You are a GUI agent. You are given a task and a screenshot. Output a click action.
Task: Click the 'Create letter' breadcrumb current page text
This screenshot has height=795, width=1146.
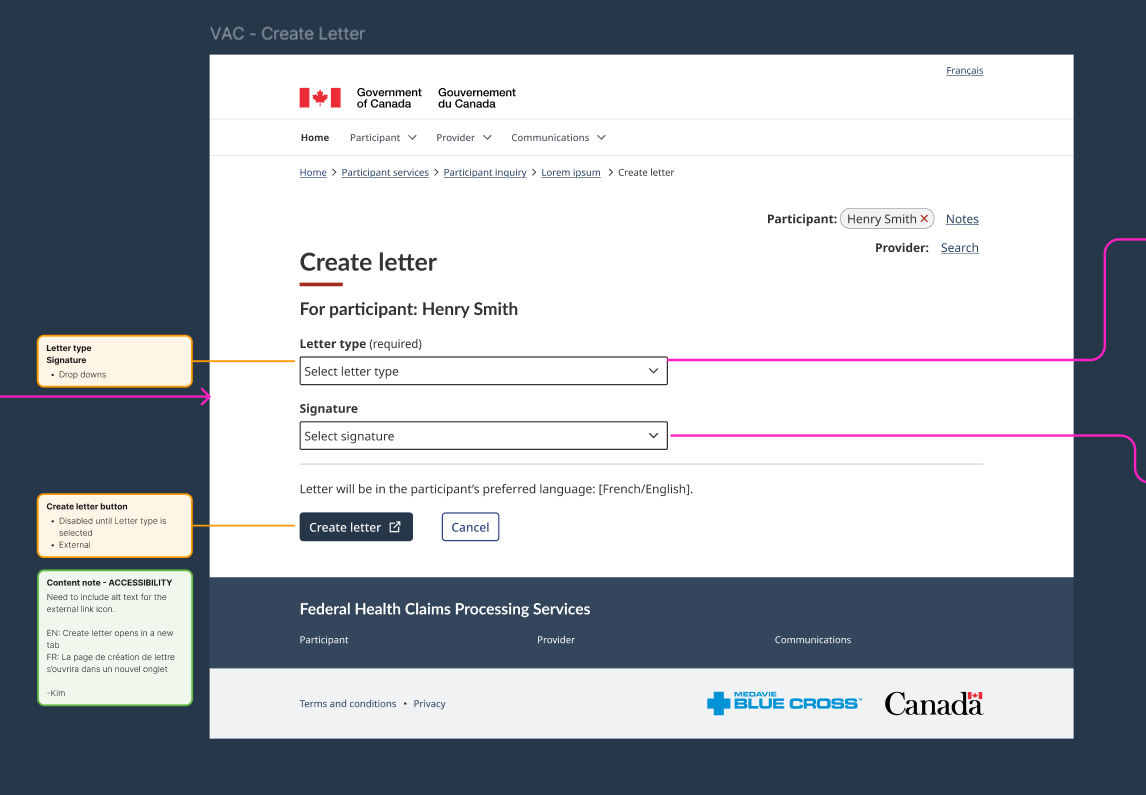[x=646, y=172]
